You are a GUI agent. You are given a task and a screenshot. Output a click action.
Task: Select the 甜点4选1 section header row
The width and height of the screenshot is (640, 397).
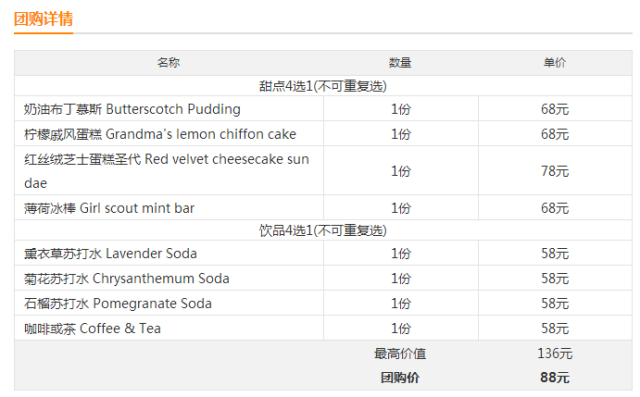(323, 86)
